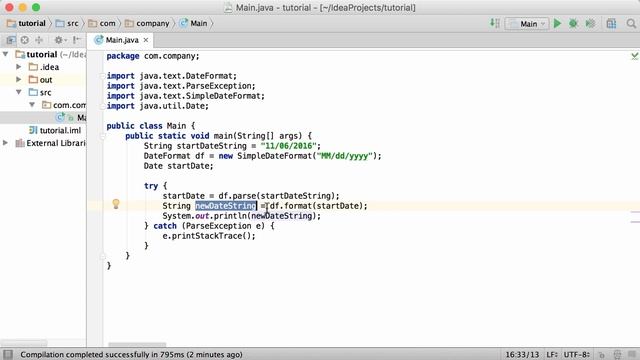Select the Main class in project tree
The height and width of the screenshot is (360, 640).
click(71, 118)
